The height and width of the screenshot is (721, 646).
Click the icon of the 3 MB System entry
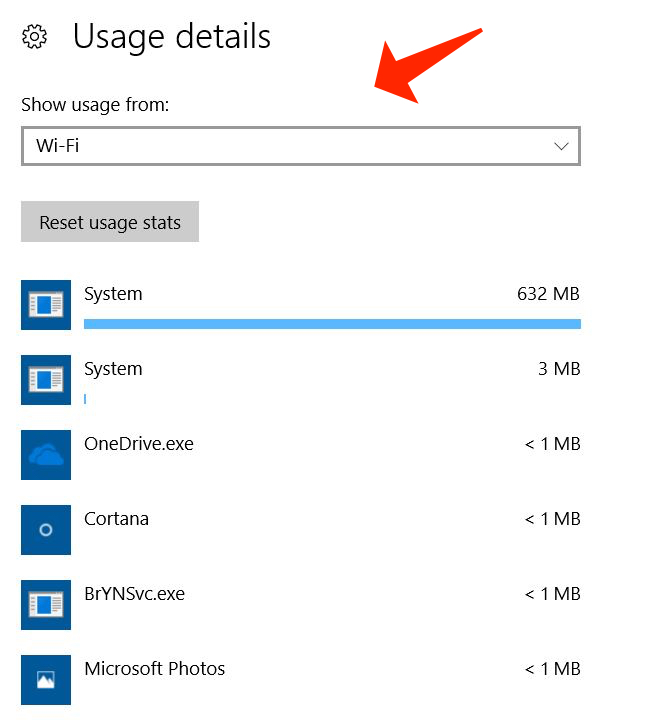[46, 380]
